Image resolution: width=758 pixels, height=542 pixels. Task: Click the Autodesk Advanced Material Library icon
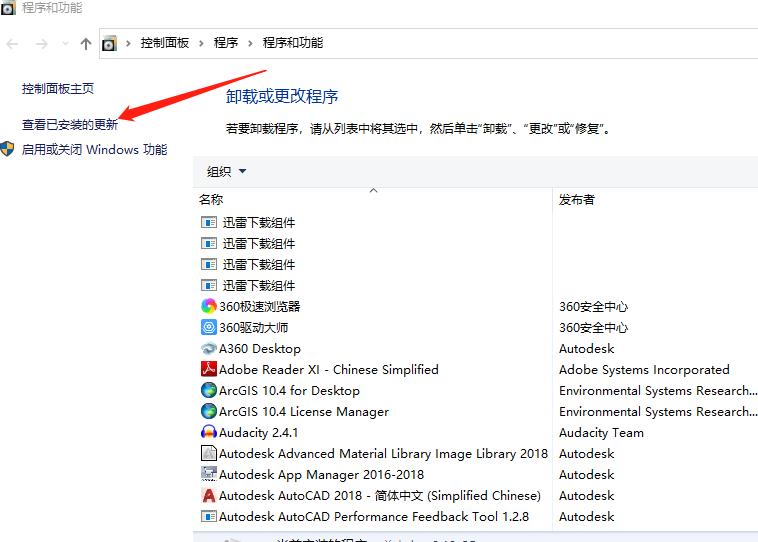click(208, 453)
